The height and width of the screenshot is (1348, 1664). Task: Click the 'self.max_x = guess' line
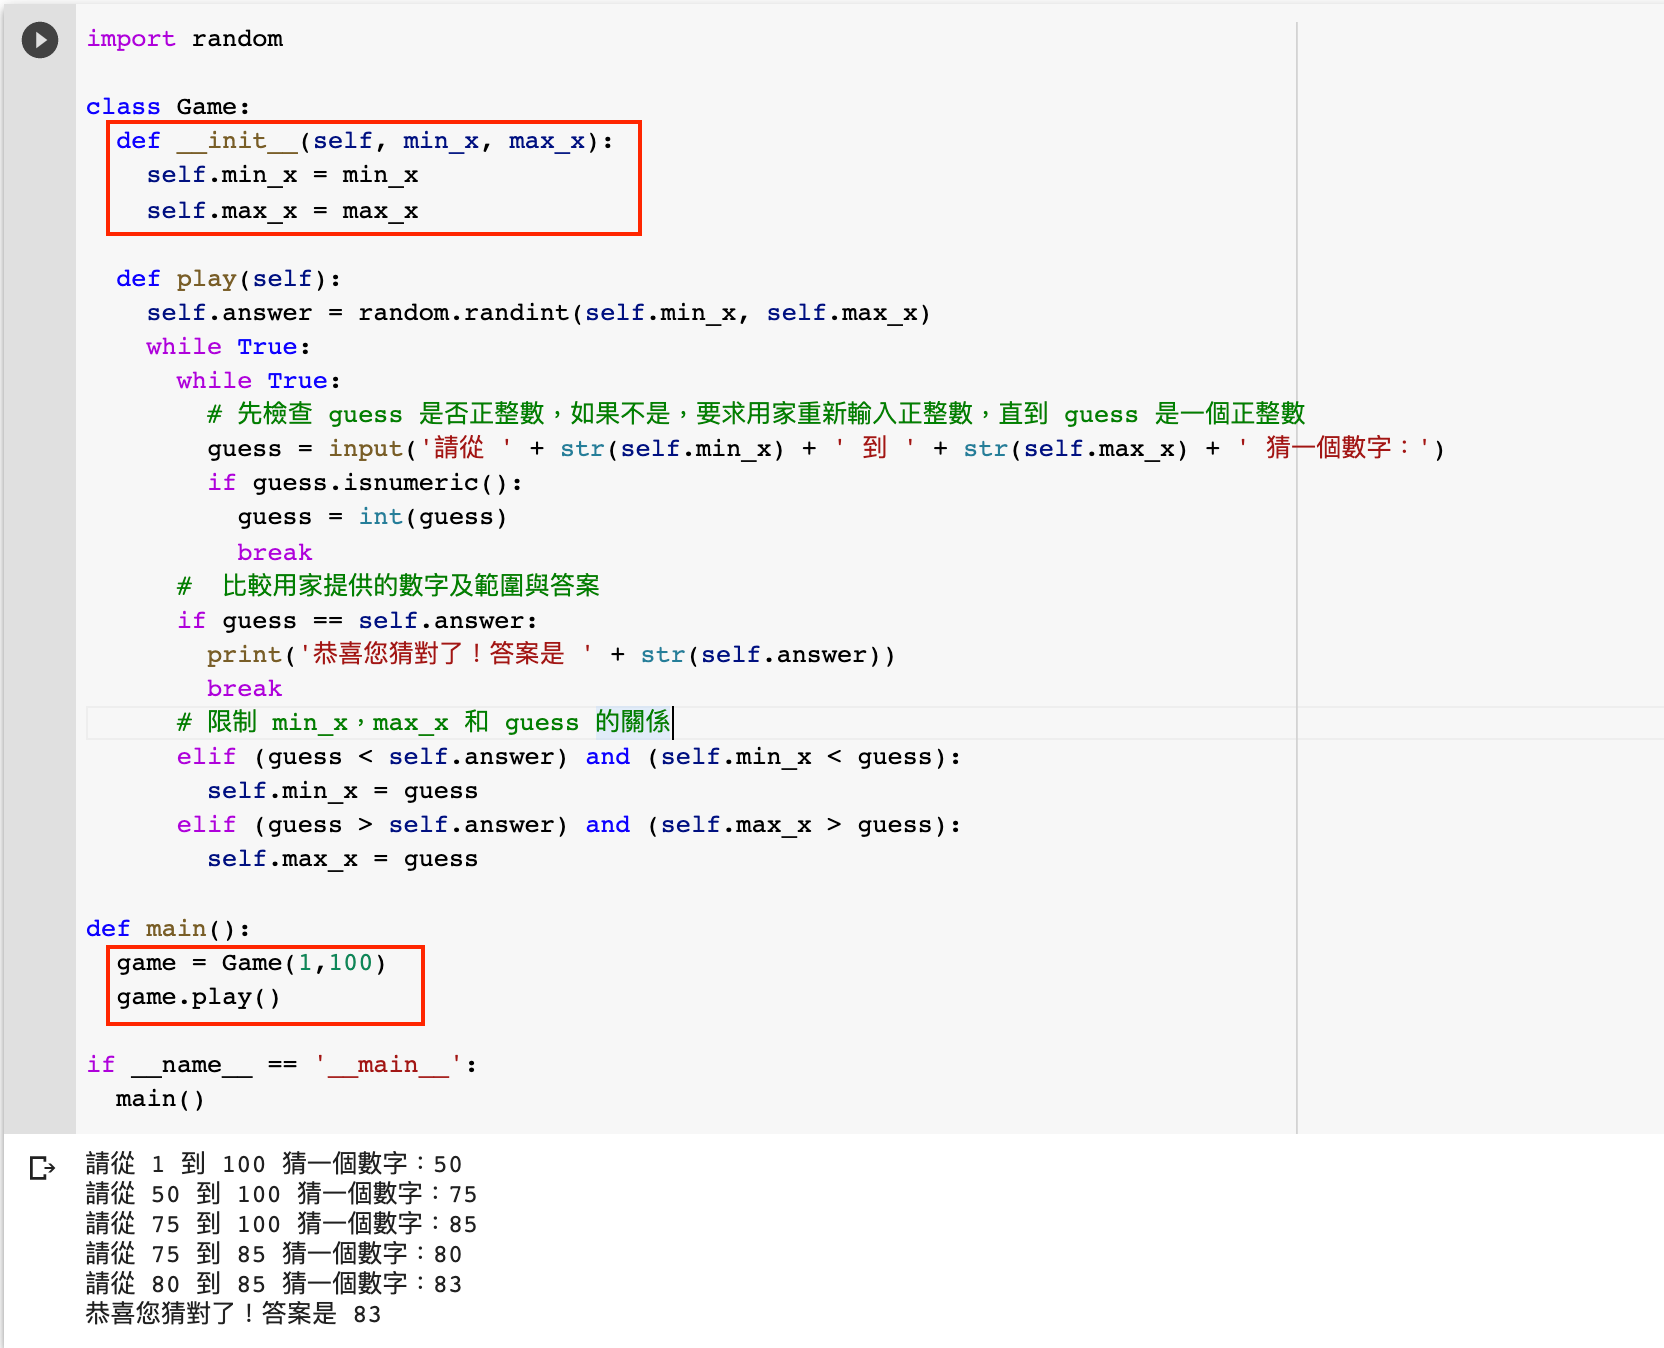point(342,859)
